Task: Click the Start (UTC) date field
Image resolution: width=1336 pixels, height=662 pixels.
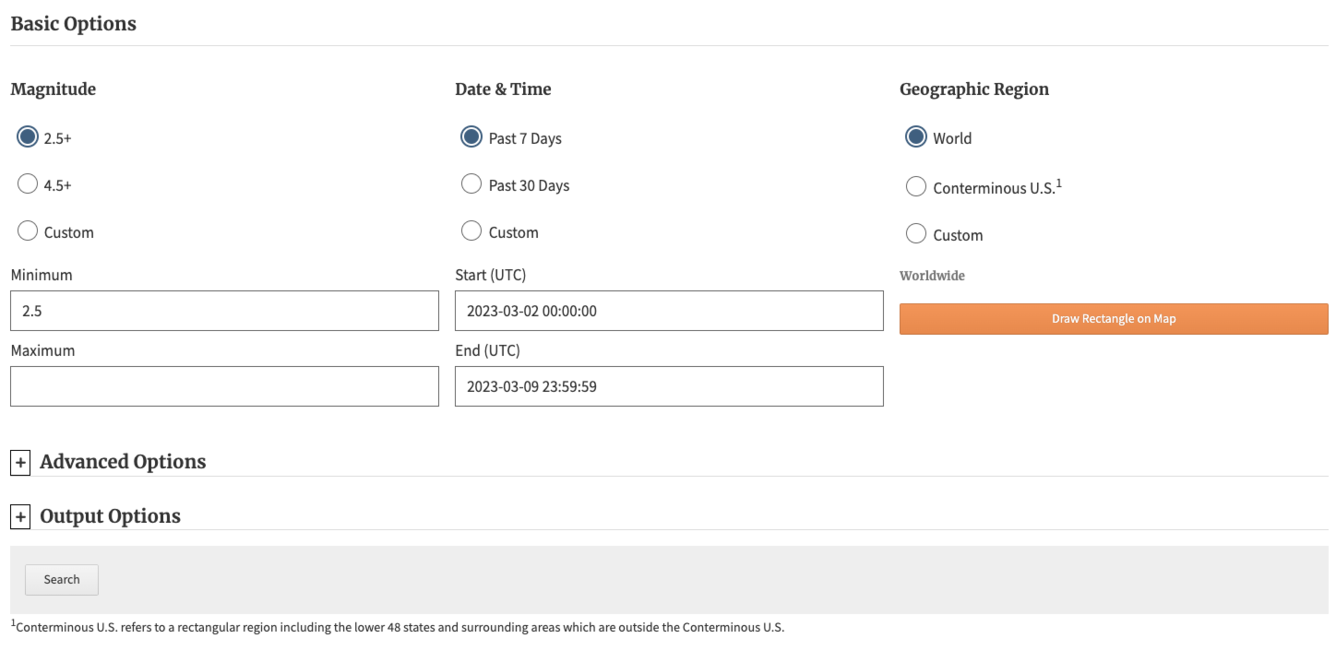Action: 668,310
